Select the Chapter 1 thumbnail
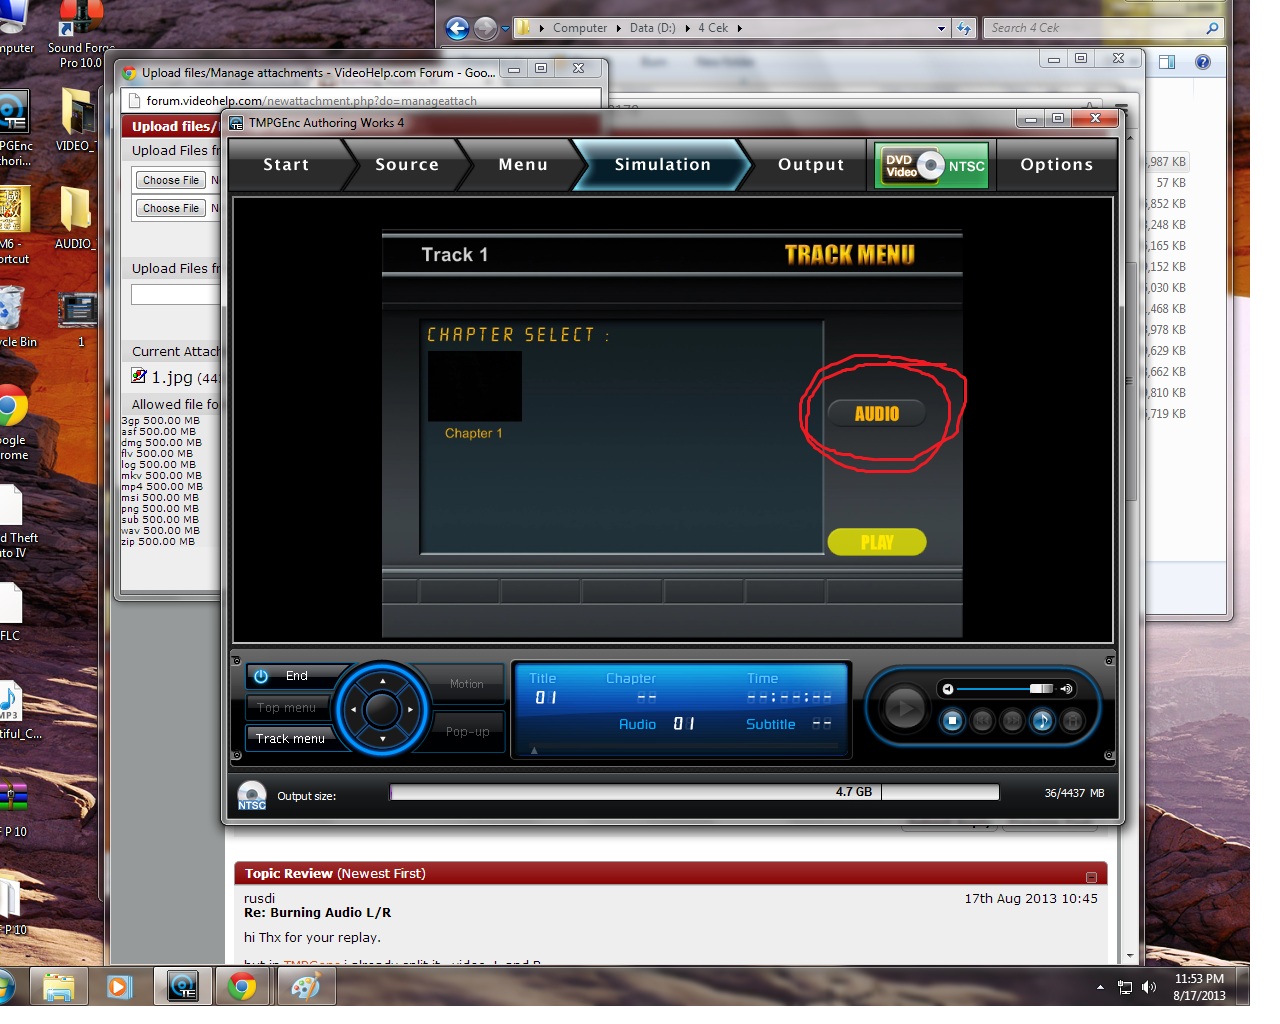1280x1024 pixels. tap(474, 387)
